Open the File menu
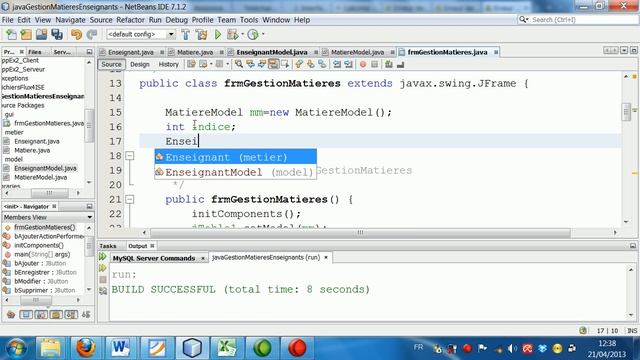 tap(7, 20)
